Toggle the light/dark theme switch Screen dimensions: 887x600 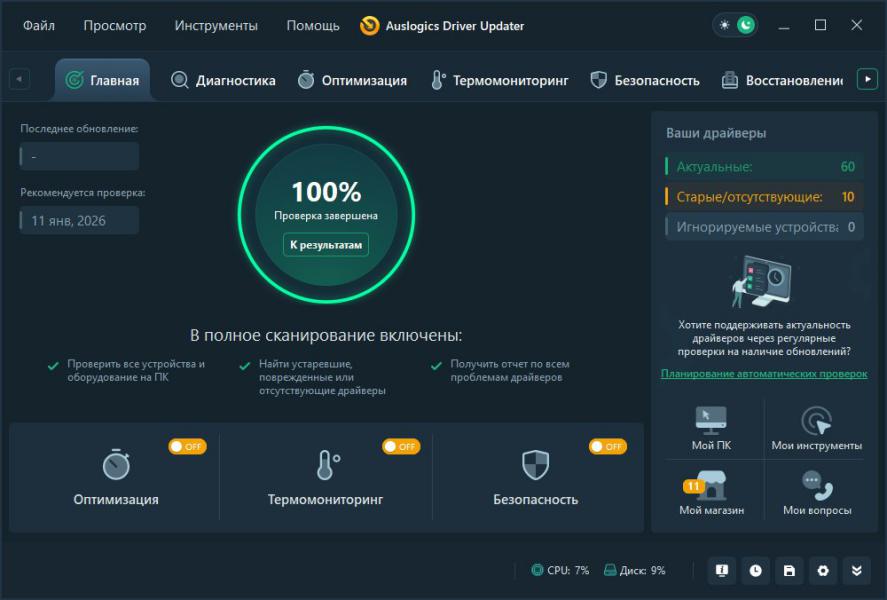coord(734,25)
